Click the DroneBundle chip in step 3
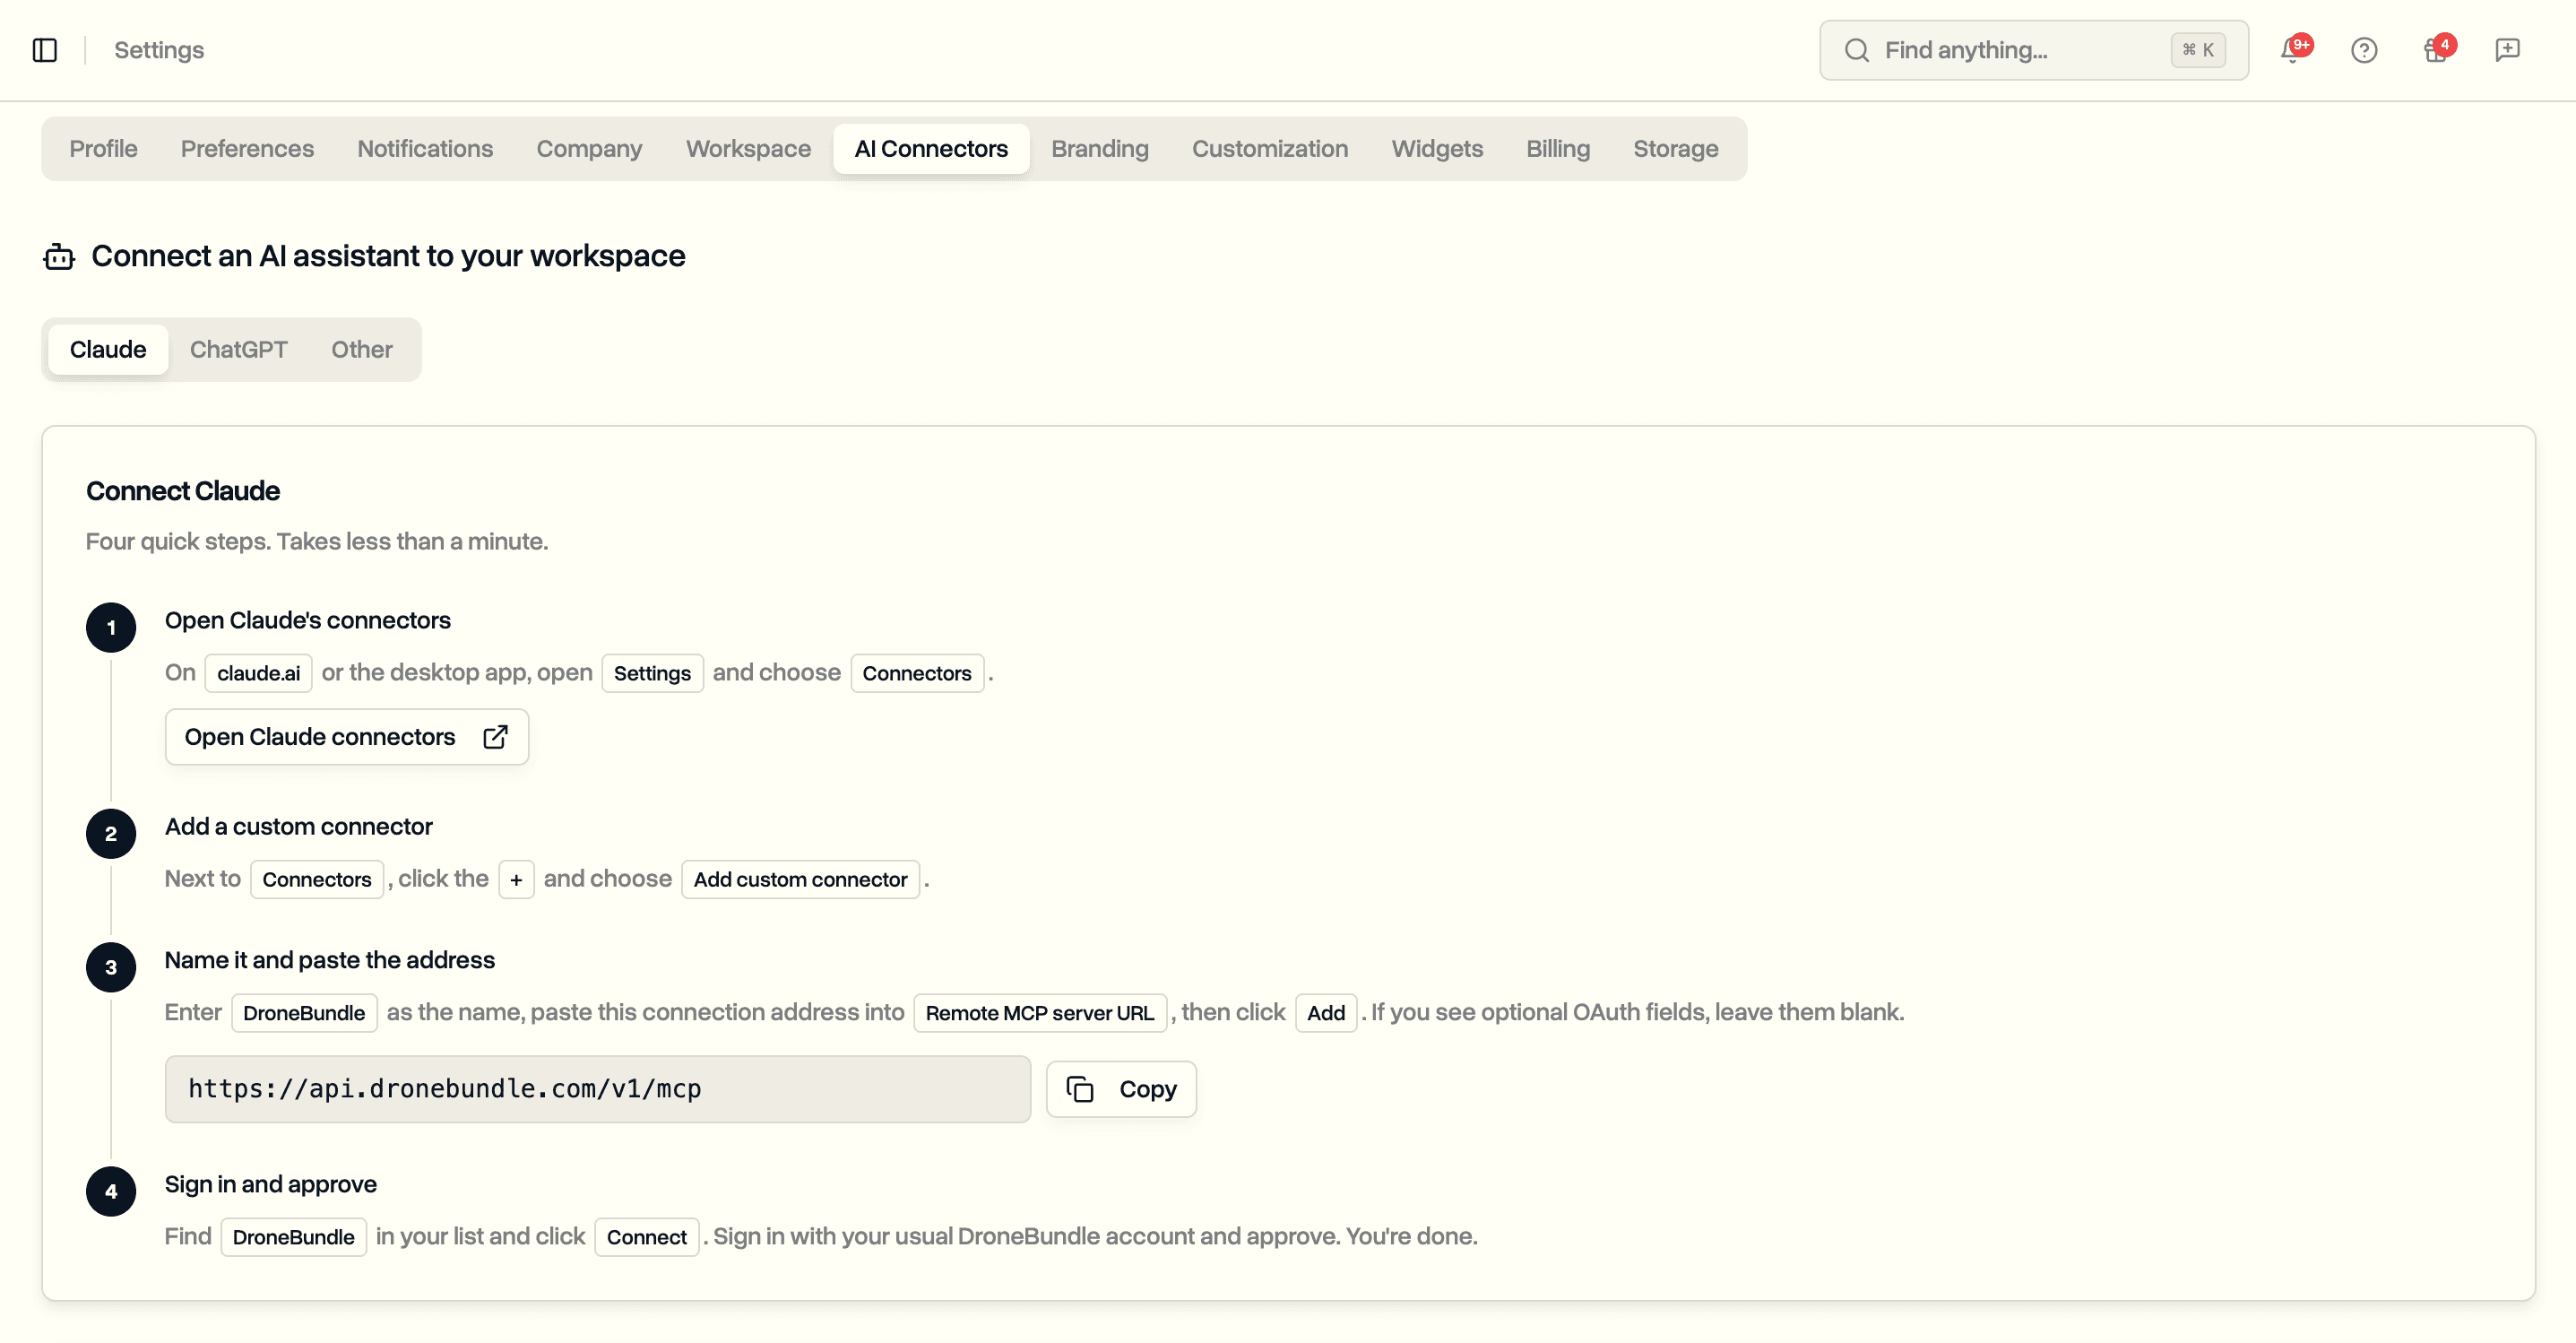 click(x=304, y=1013)
